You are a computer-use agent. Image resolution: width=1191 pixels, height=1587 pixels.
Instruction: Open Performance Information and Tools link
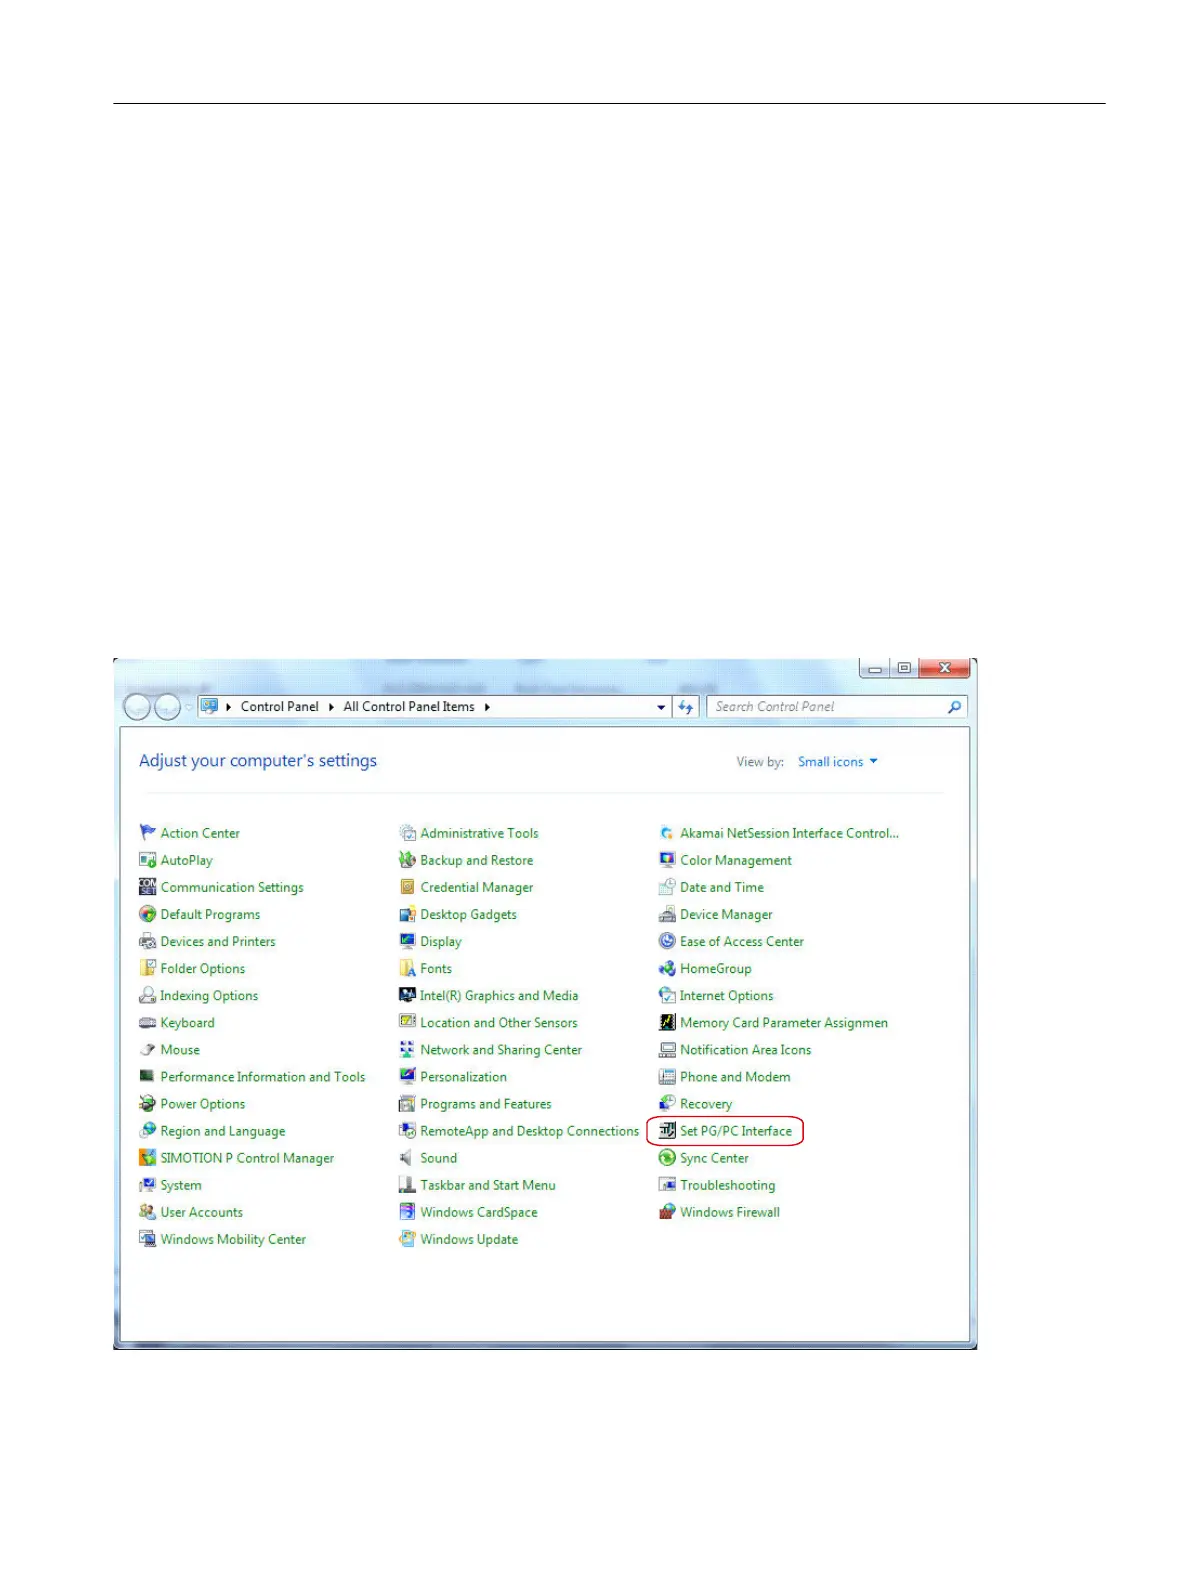click(263, 1076)
